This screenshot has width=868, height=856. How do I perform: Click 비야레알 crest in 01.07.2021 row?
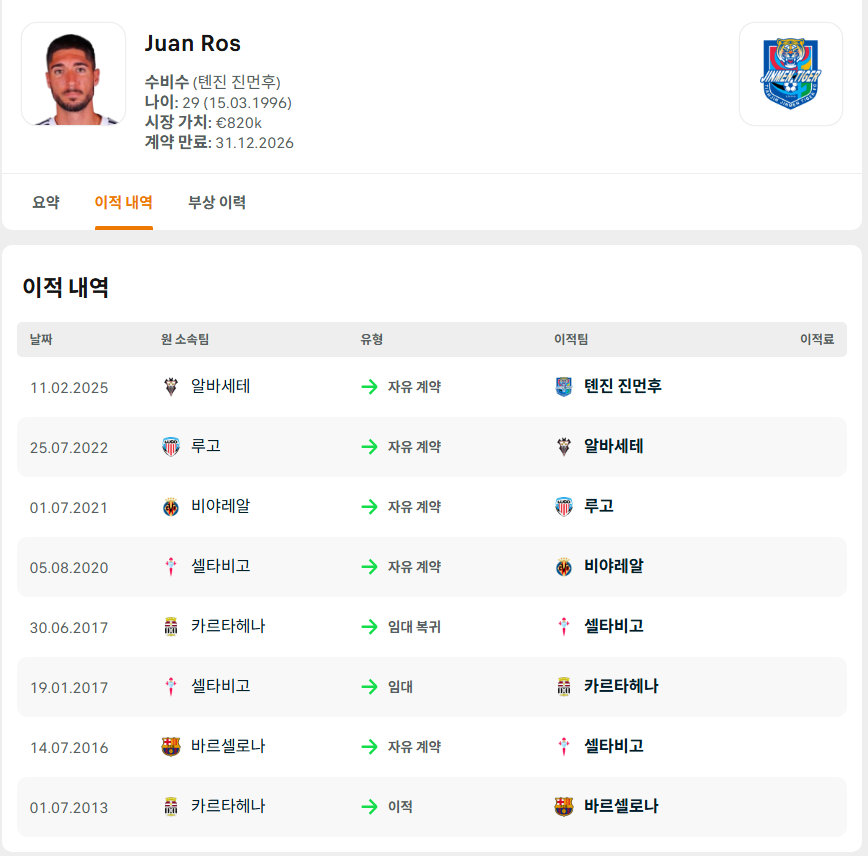click(x=170, y=507)
